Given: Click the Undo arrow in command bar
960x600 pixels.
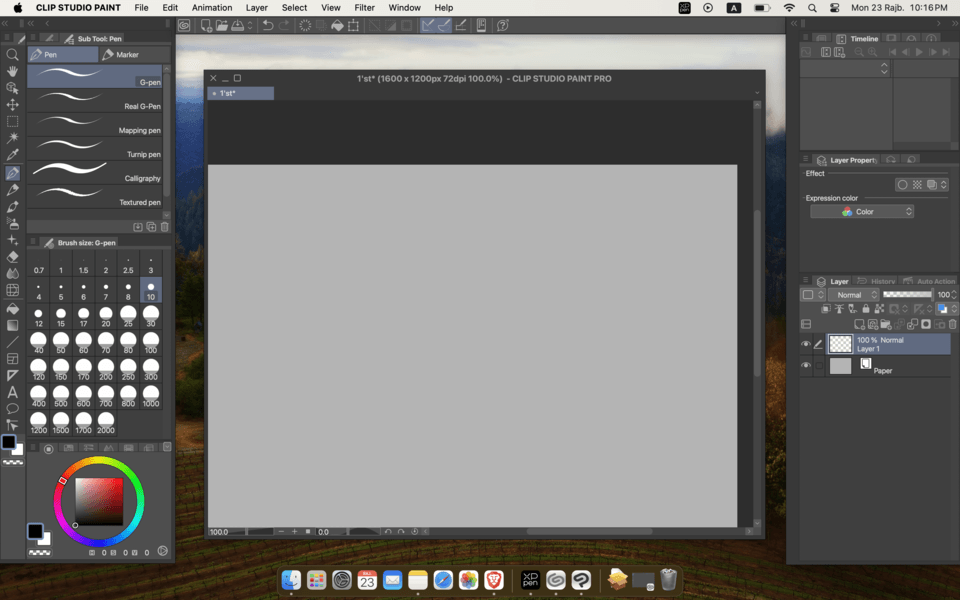Looking at the screenshot, I should click(x=268, y=25).
